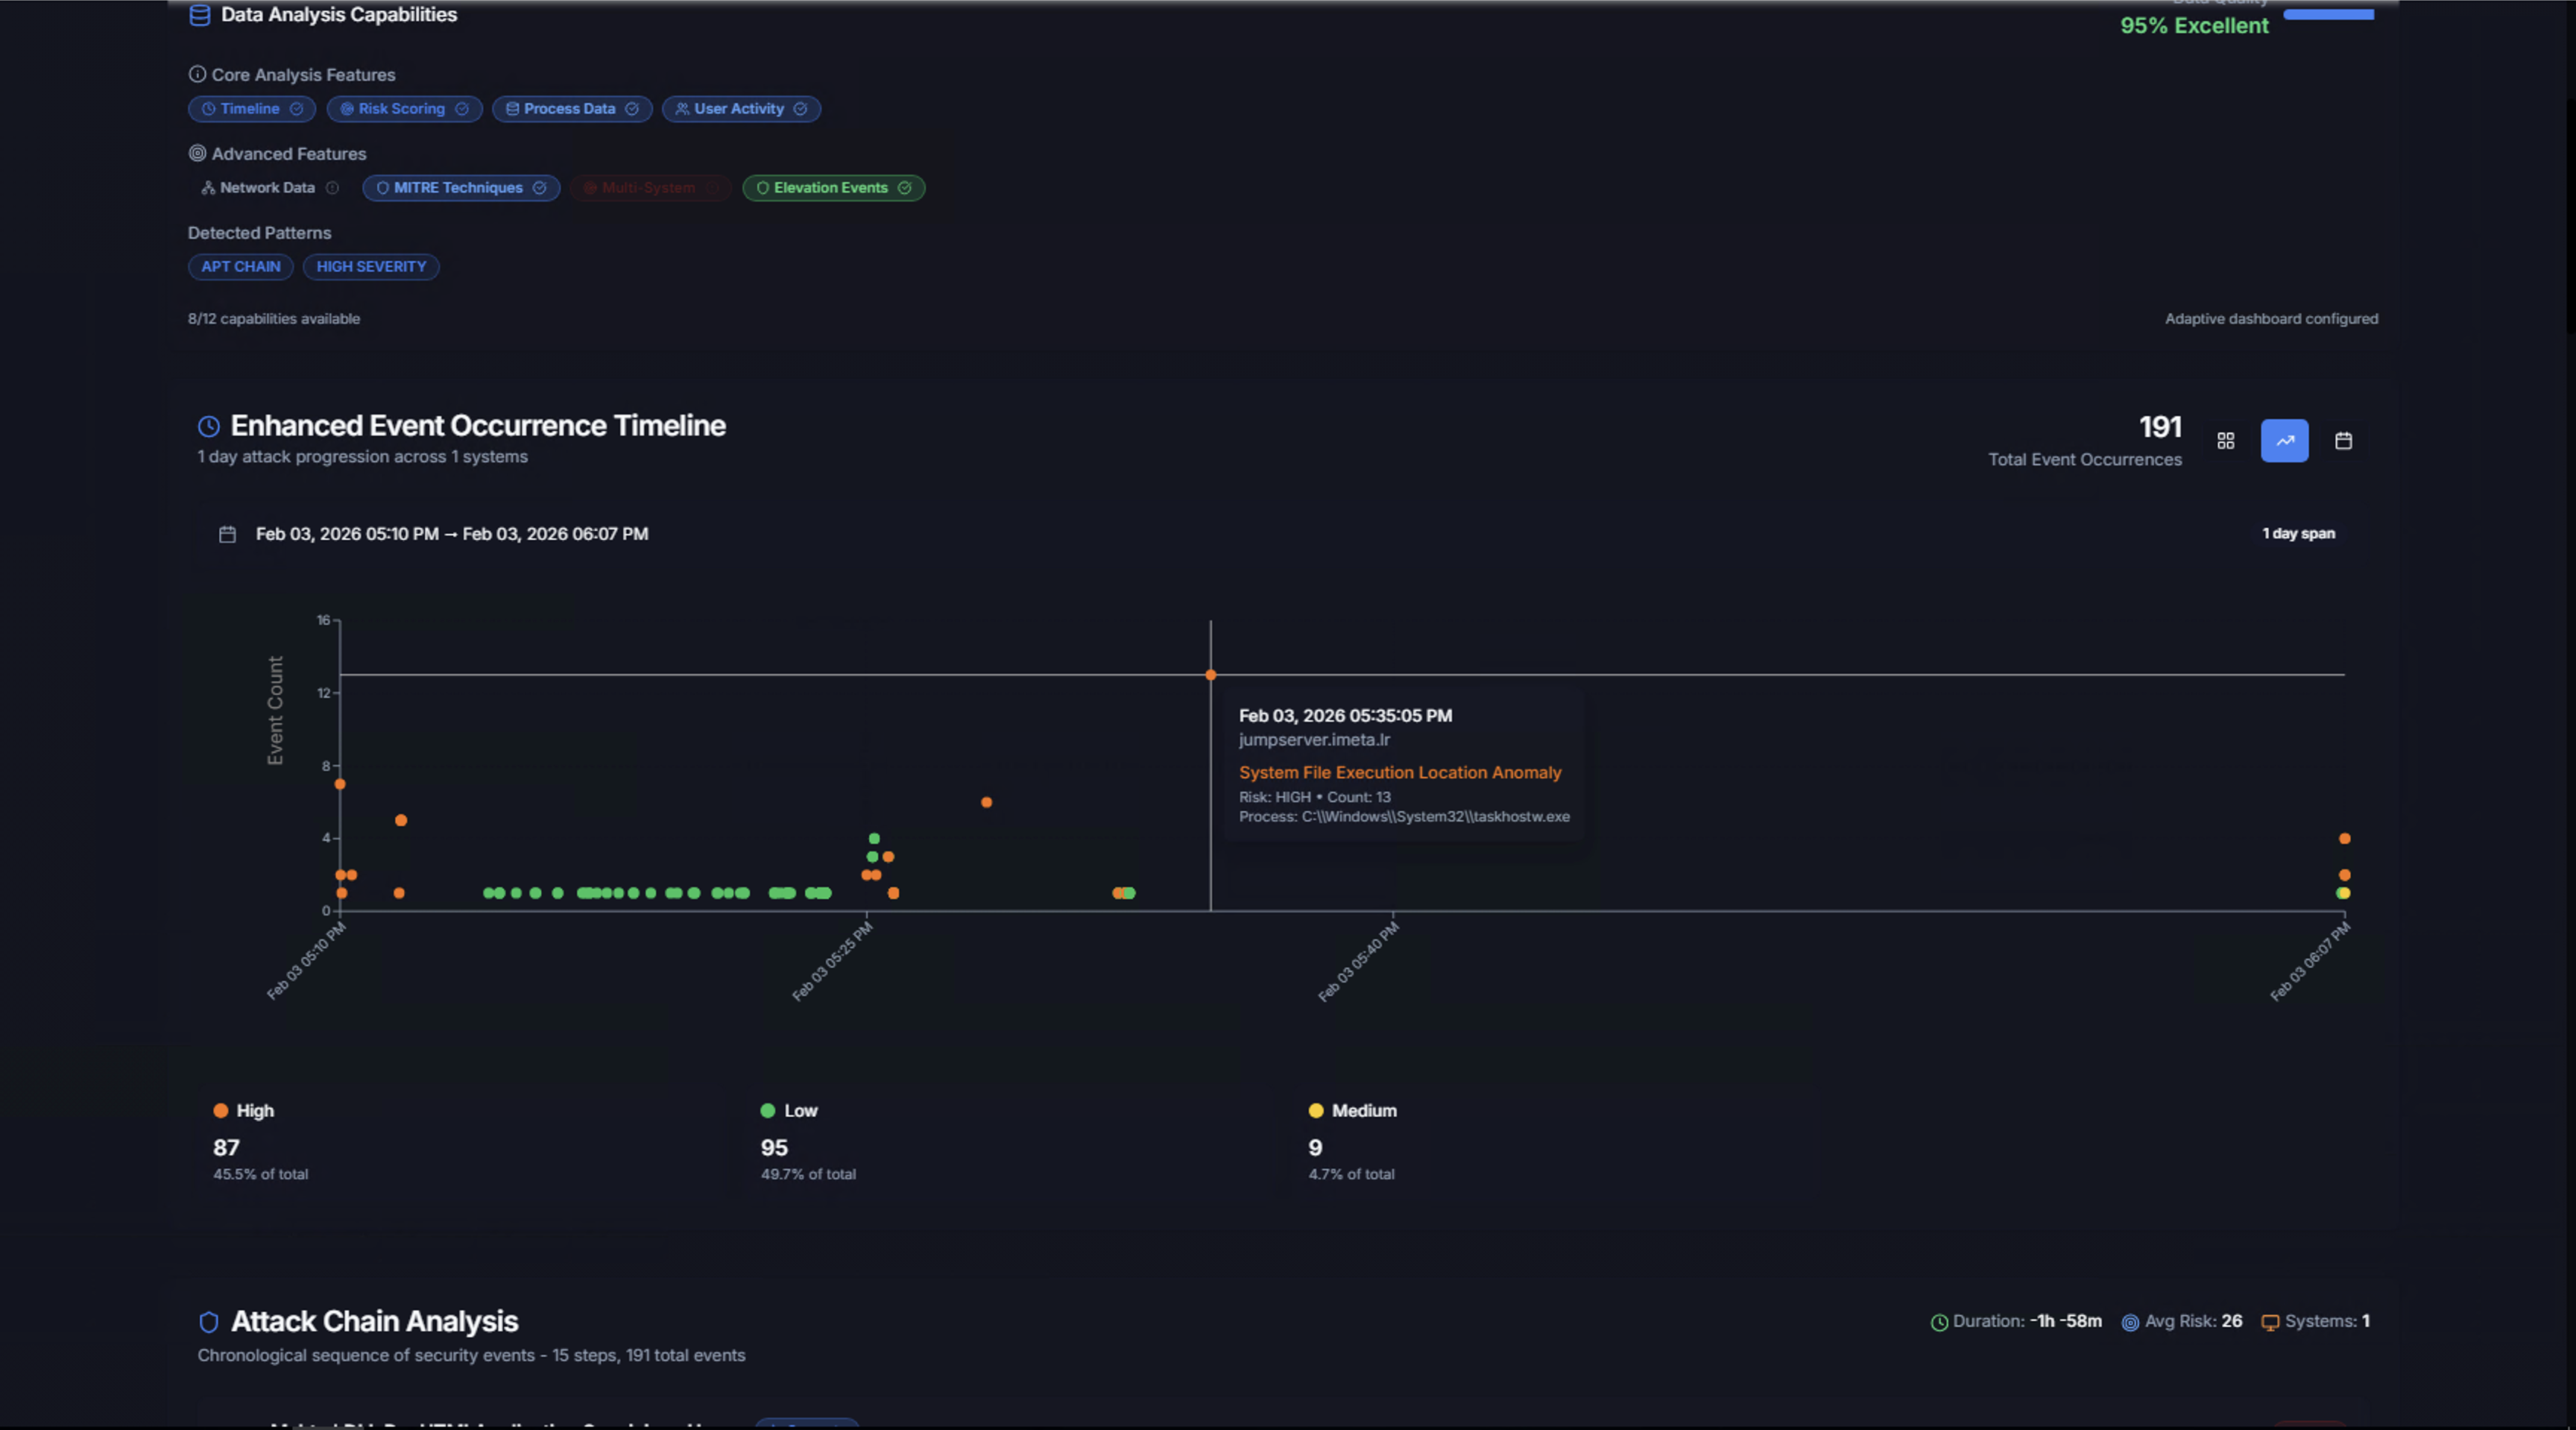Click the shield icon beside Attack Chain Analysis
The image size is (2576, 1430).
click(x=208, y=1322)
